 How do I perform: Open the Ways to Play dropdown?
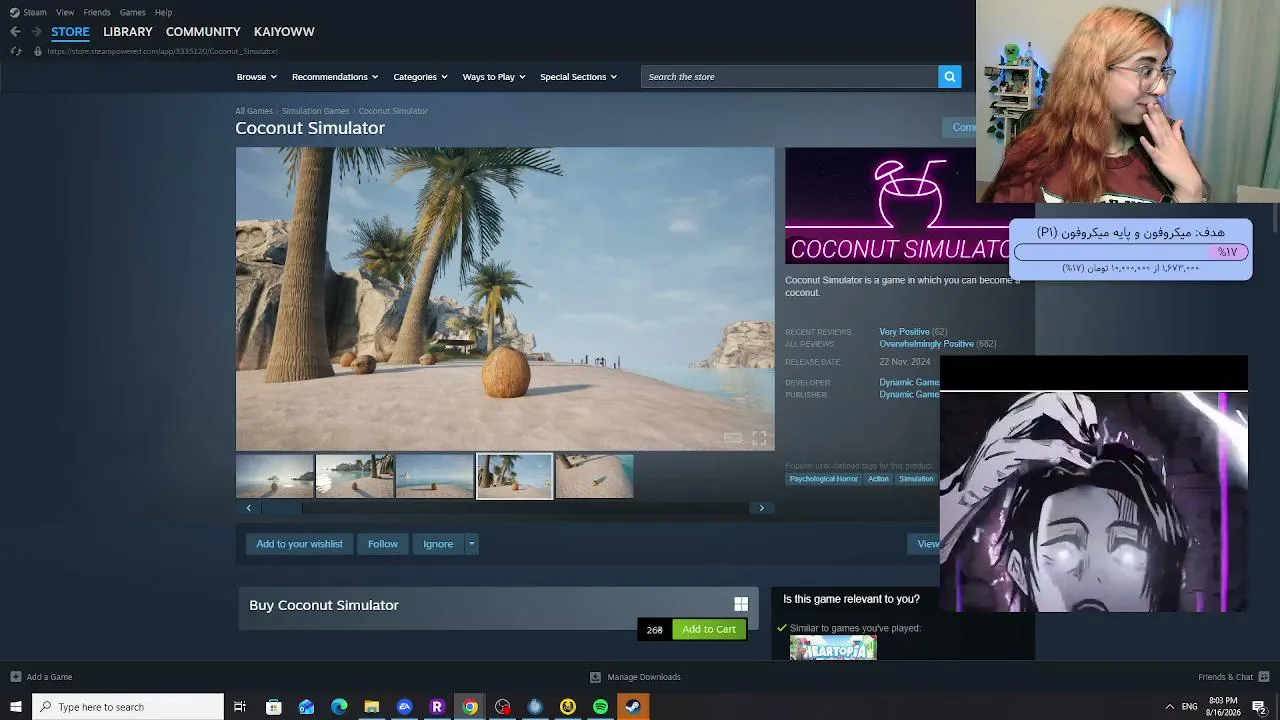click(x=494, y=77)
